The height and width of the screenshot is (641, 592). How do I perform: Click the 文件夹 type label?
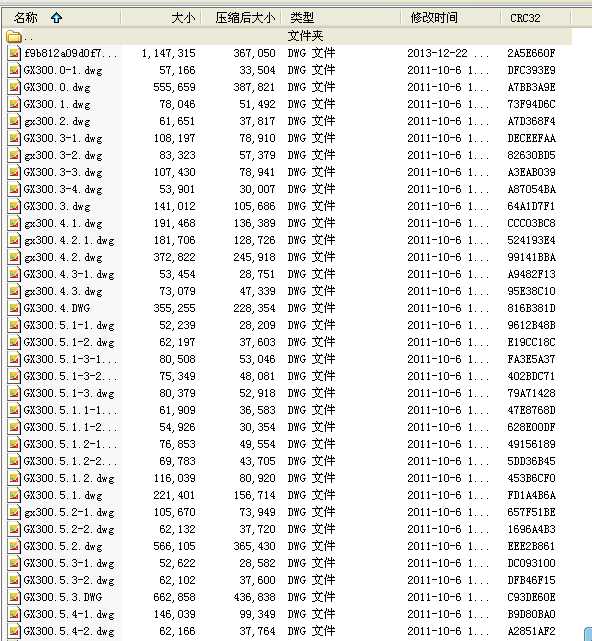click(x=305, y=36)
